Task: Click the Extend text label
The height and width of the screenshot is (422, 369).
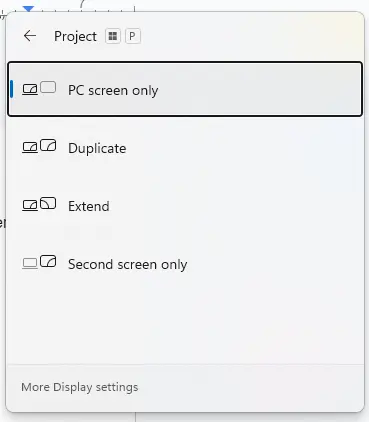Action: [x=89, y=206]
